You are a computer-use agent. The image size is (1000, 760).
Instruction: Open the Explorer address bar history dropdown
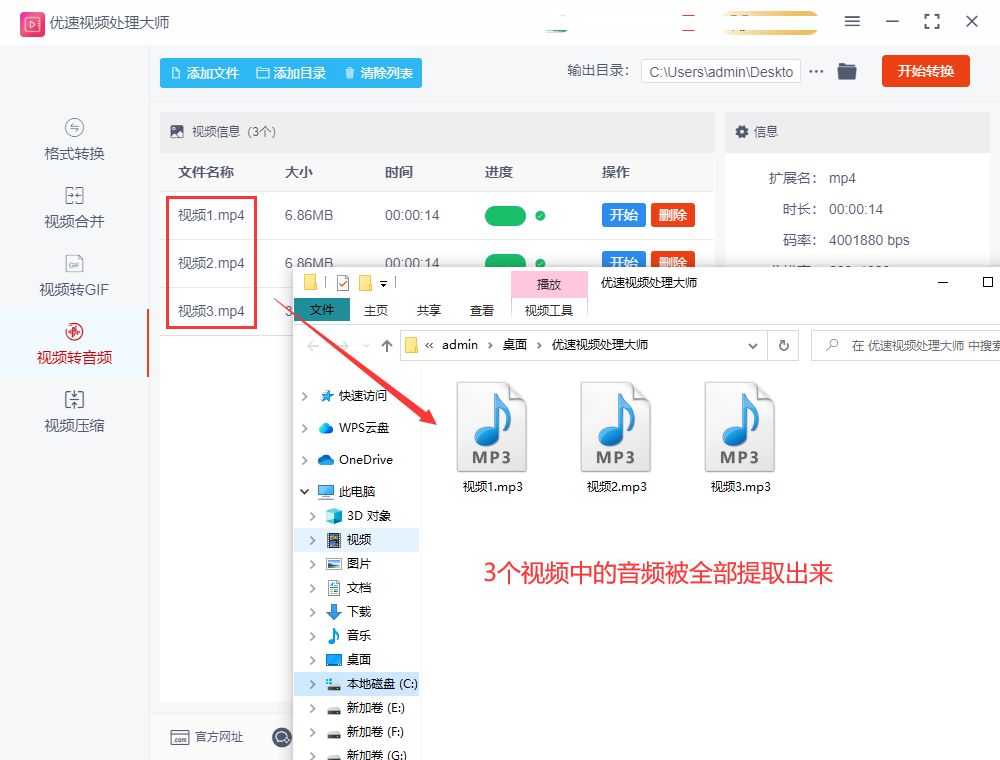tap(753, 346)
